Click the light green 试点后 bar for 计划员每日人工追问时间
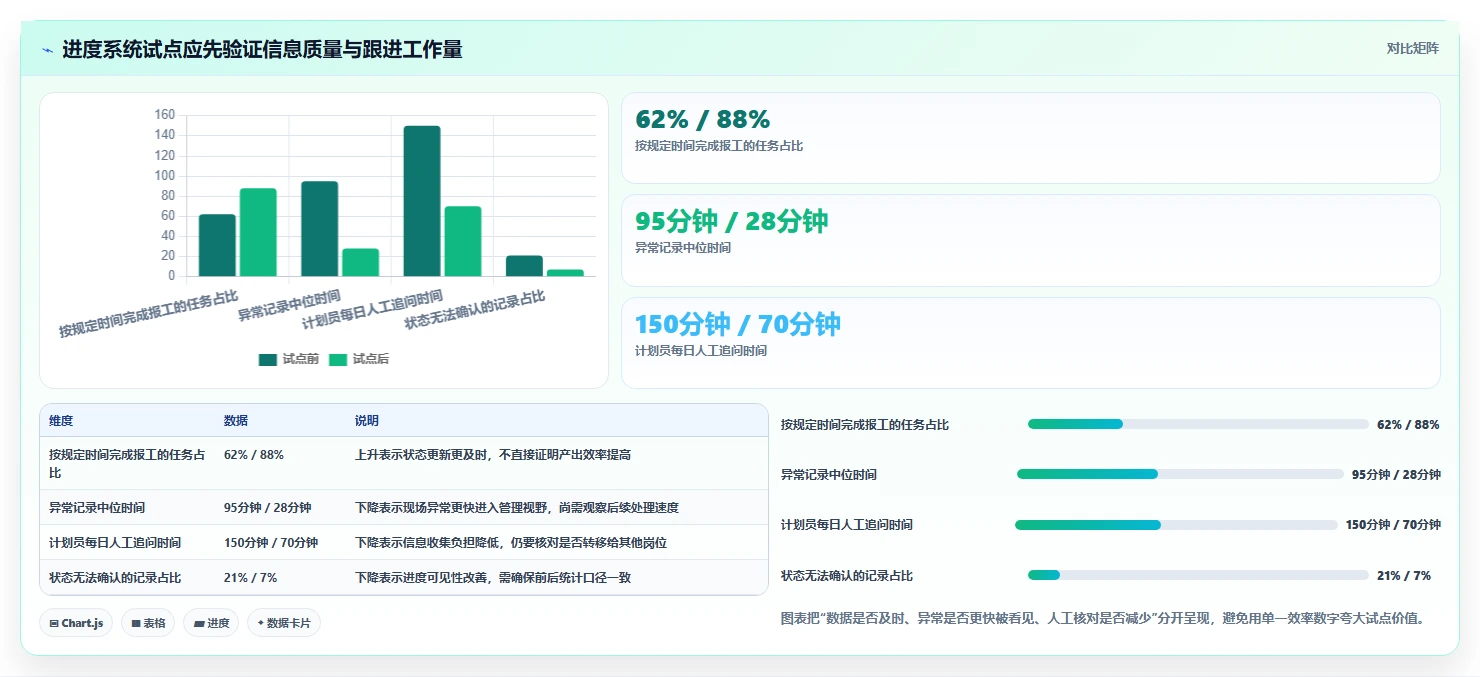 [x=463, y=241]
